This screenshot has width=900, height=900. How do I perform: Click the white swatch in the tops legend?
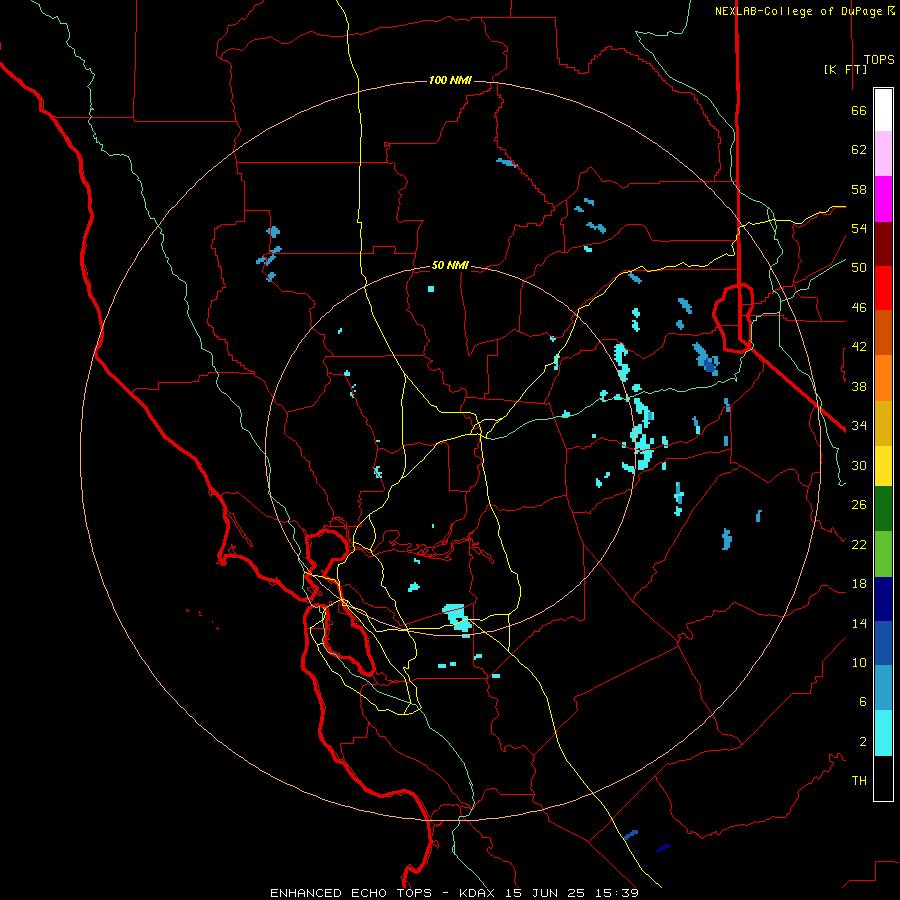point(883,110)
